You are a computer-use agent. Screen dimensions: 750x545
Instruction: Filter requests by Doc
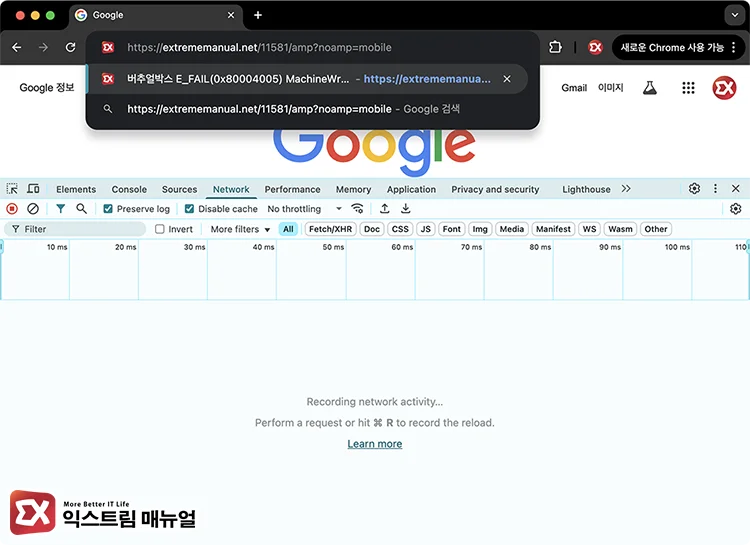point(372,229)
